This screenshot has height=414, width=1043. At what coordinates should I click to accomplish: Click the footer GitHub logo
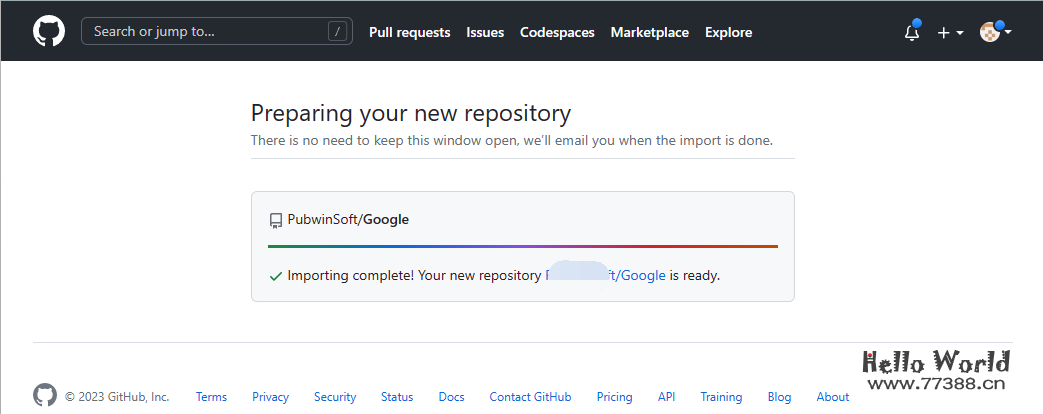45,396
